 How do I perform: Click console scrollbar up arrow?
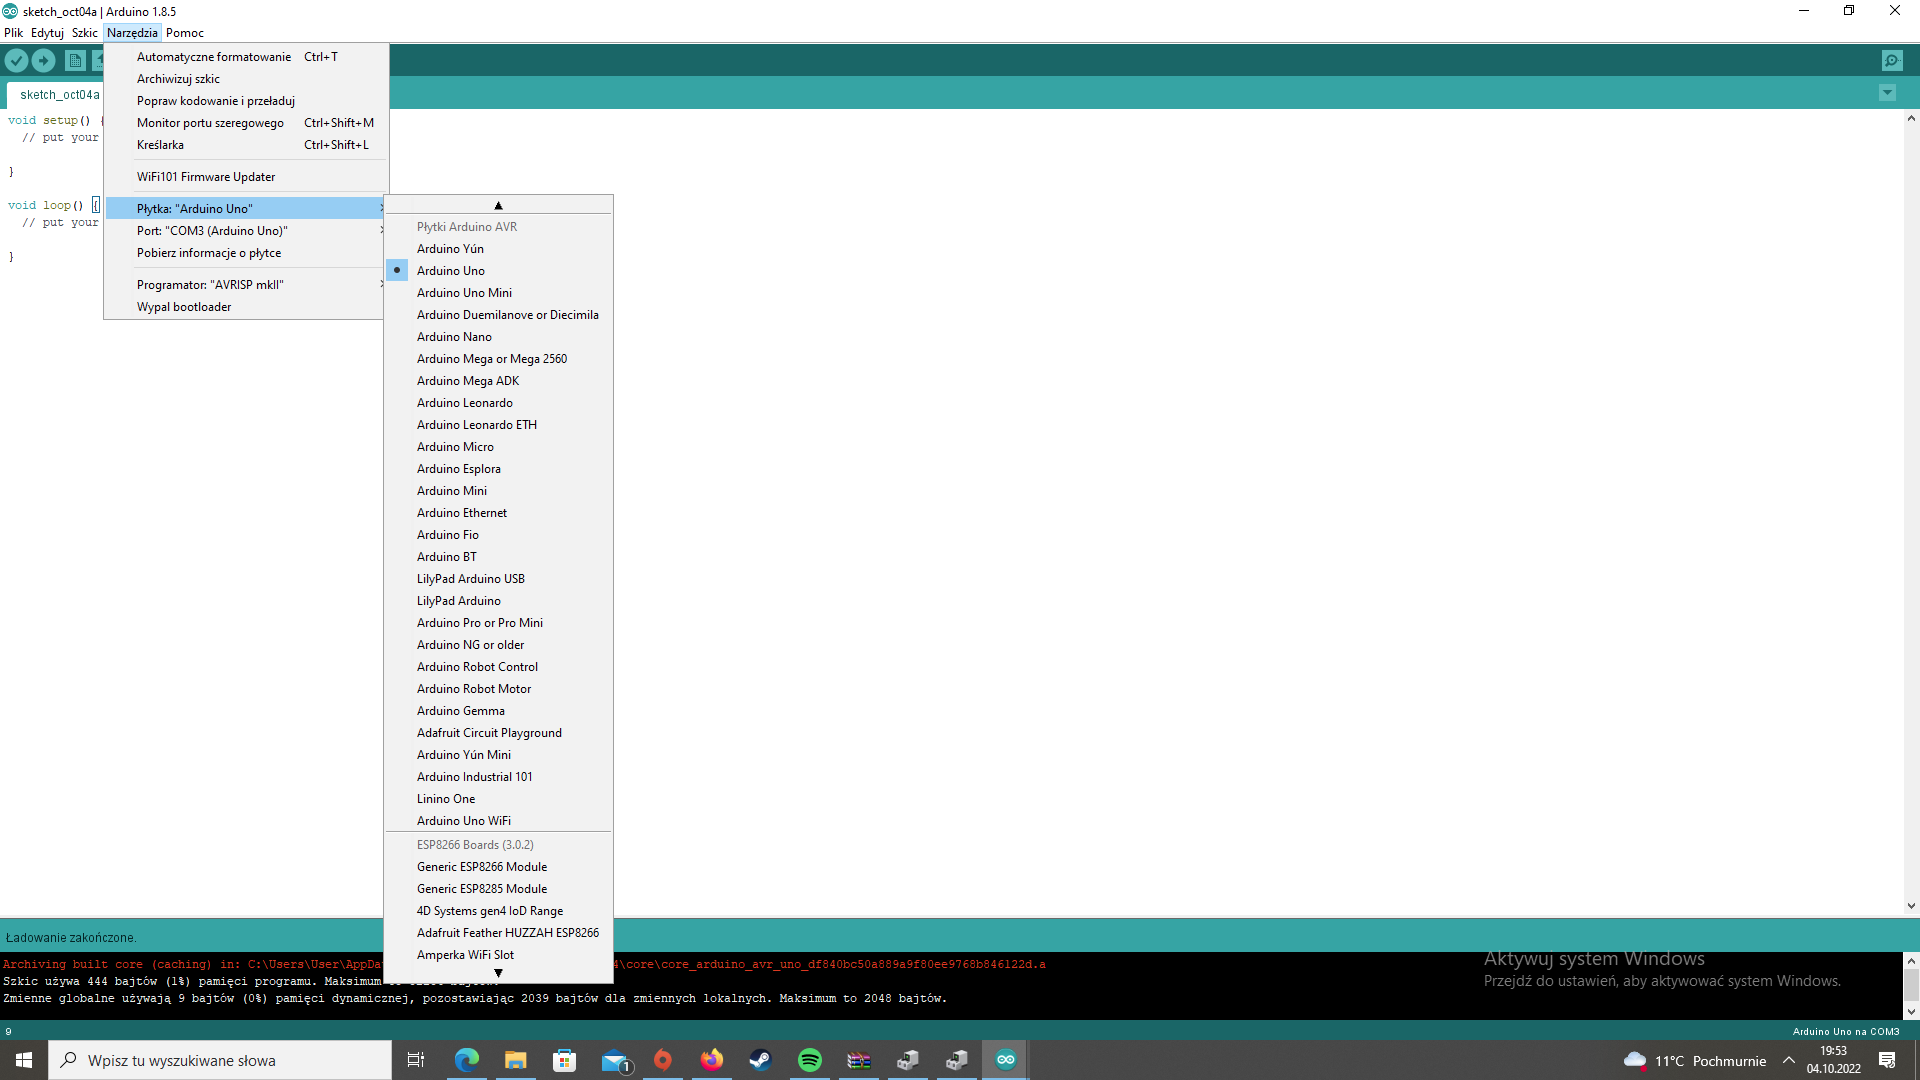[1911, 960]
